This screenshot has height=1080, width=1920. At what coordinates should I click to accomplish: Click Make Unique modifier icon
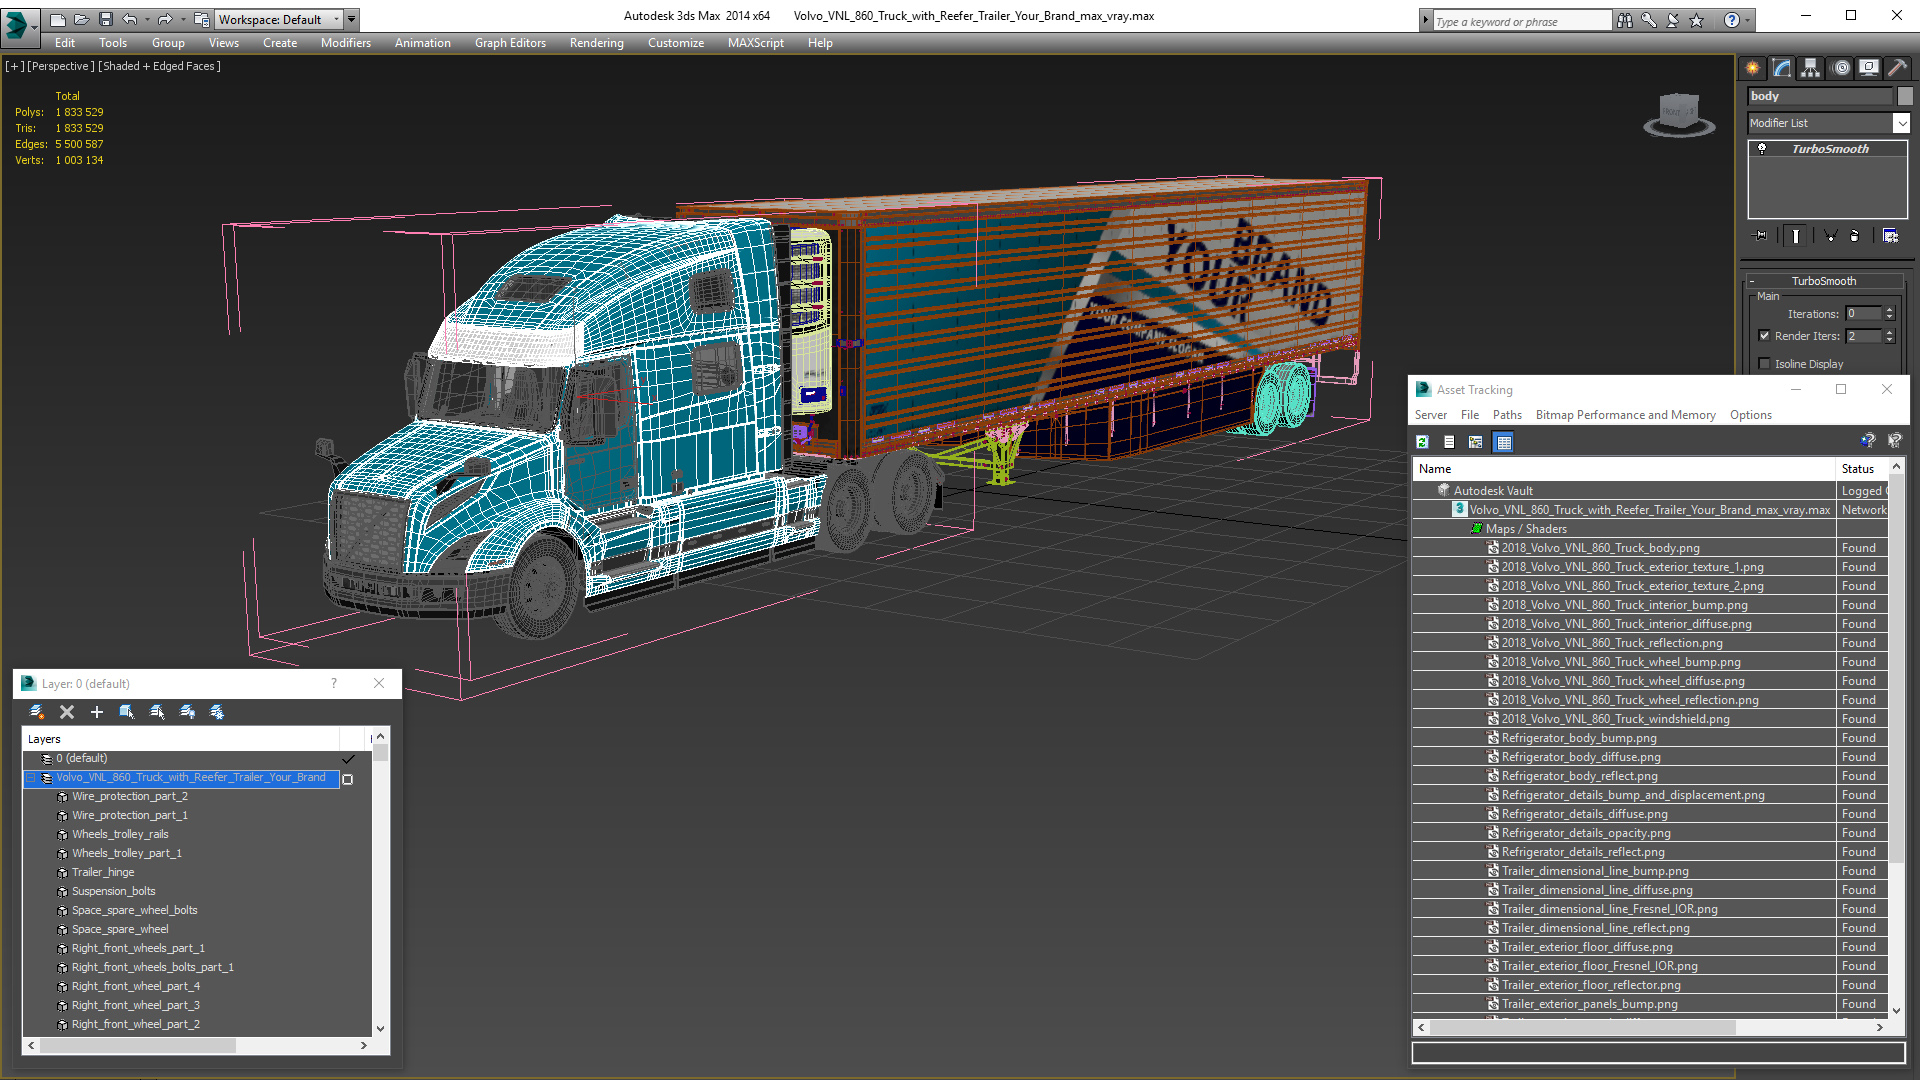pyautogui.click(x=1830, y=236)
